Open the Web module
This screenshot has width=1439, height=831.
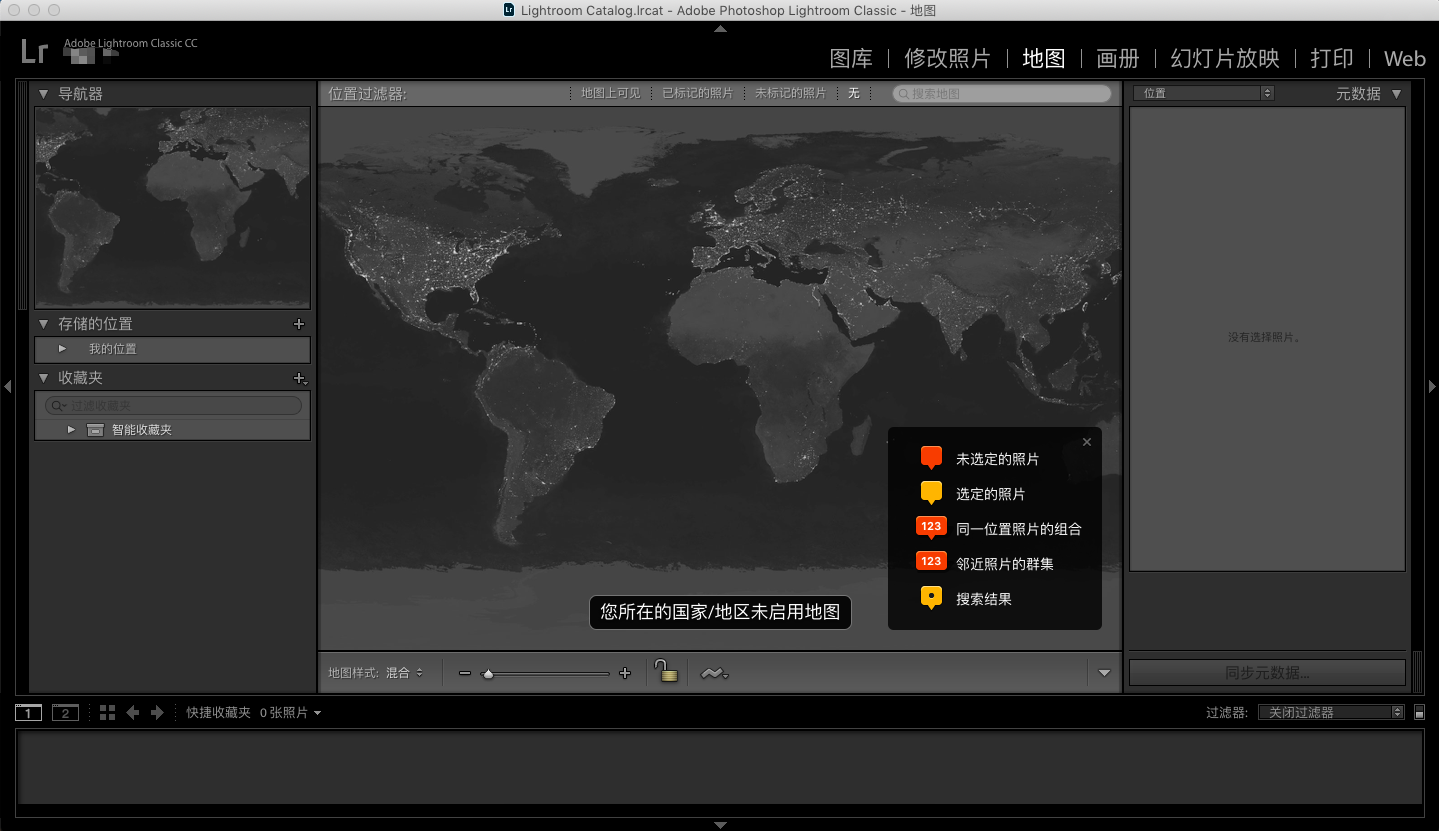(x=1404, y=59)
